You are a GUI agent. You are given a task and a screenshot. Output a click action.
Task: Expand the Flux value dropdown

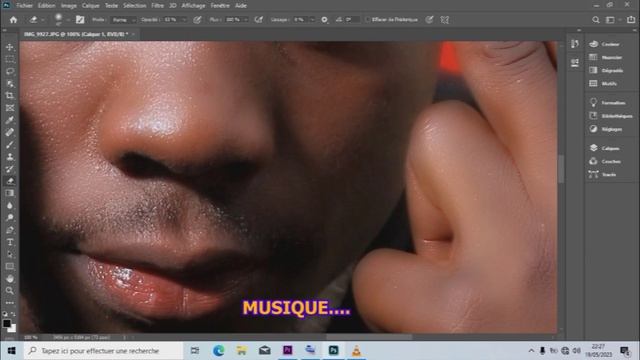pos(246,20)
